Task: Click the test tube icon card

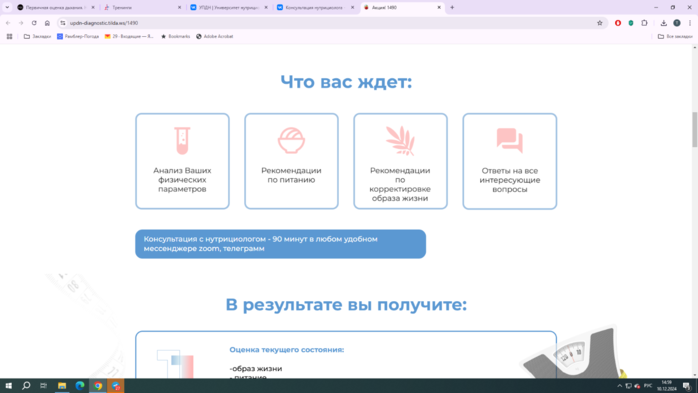Action: tap(182, 161)
